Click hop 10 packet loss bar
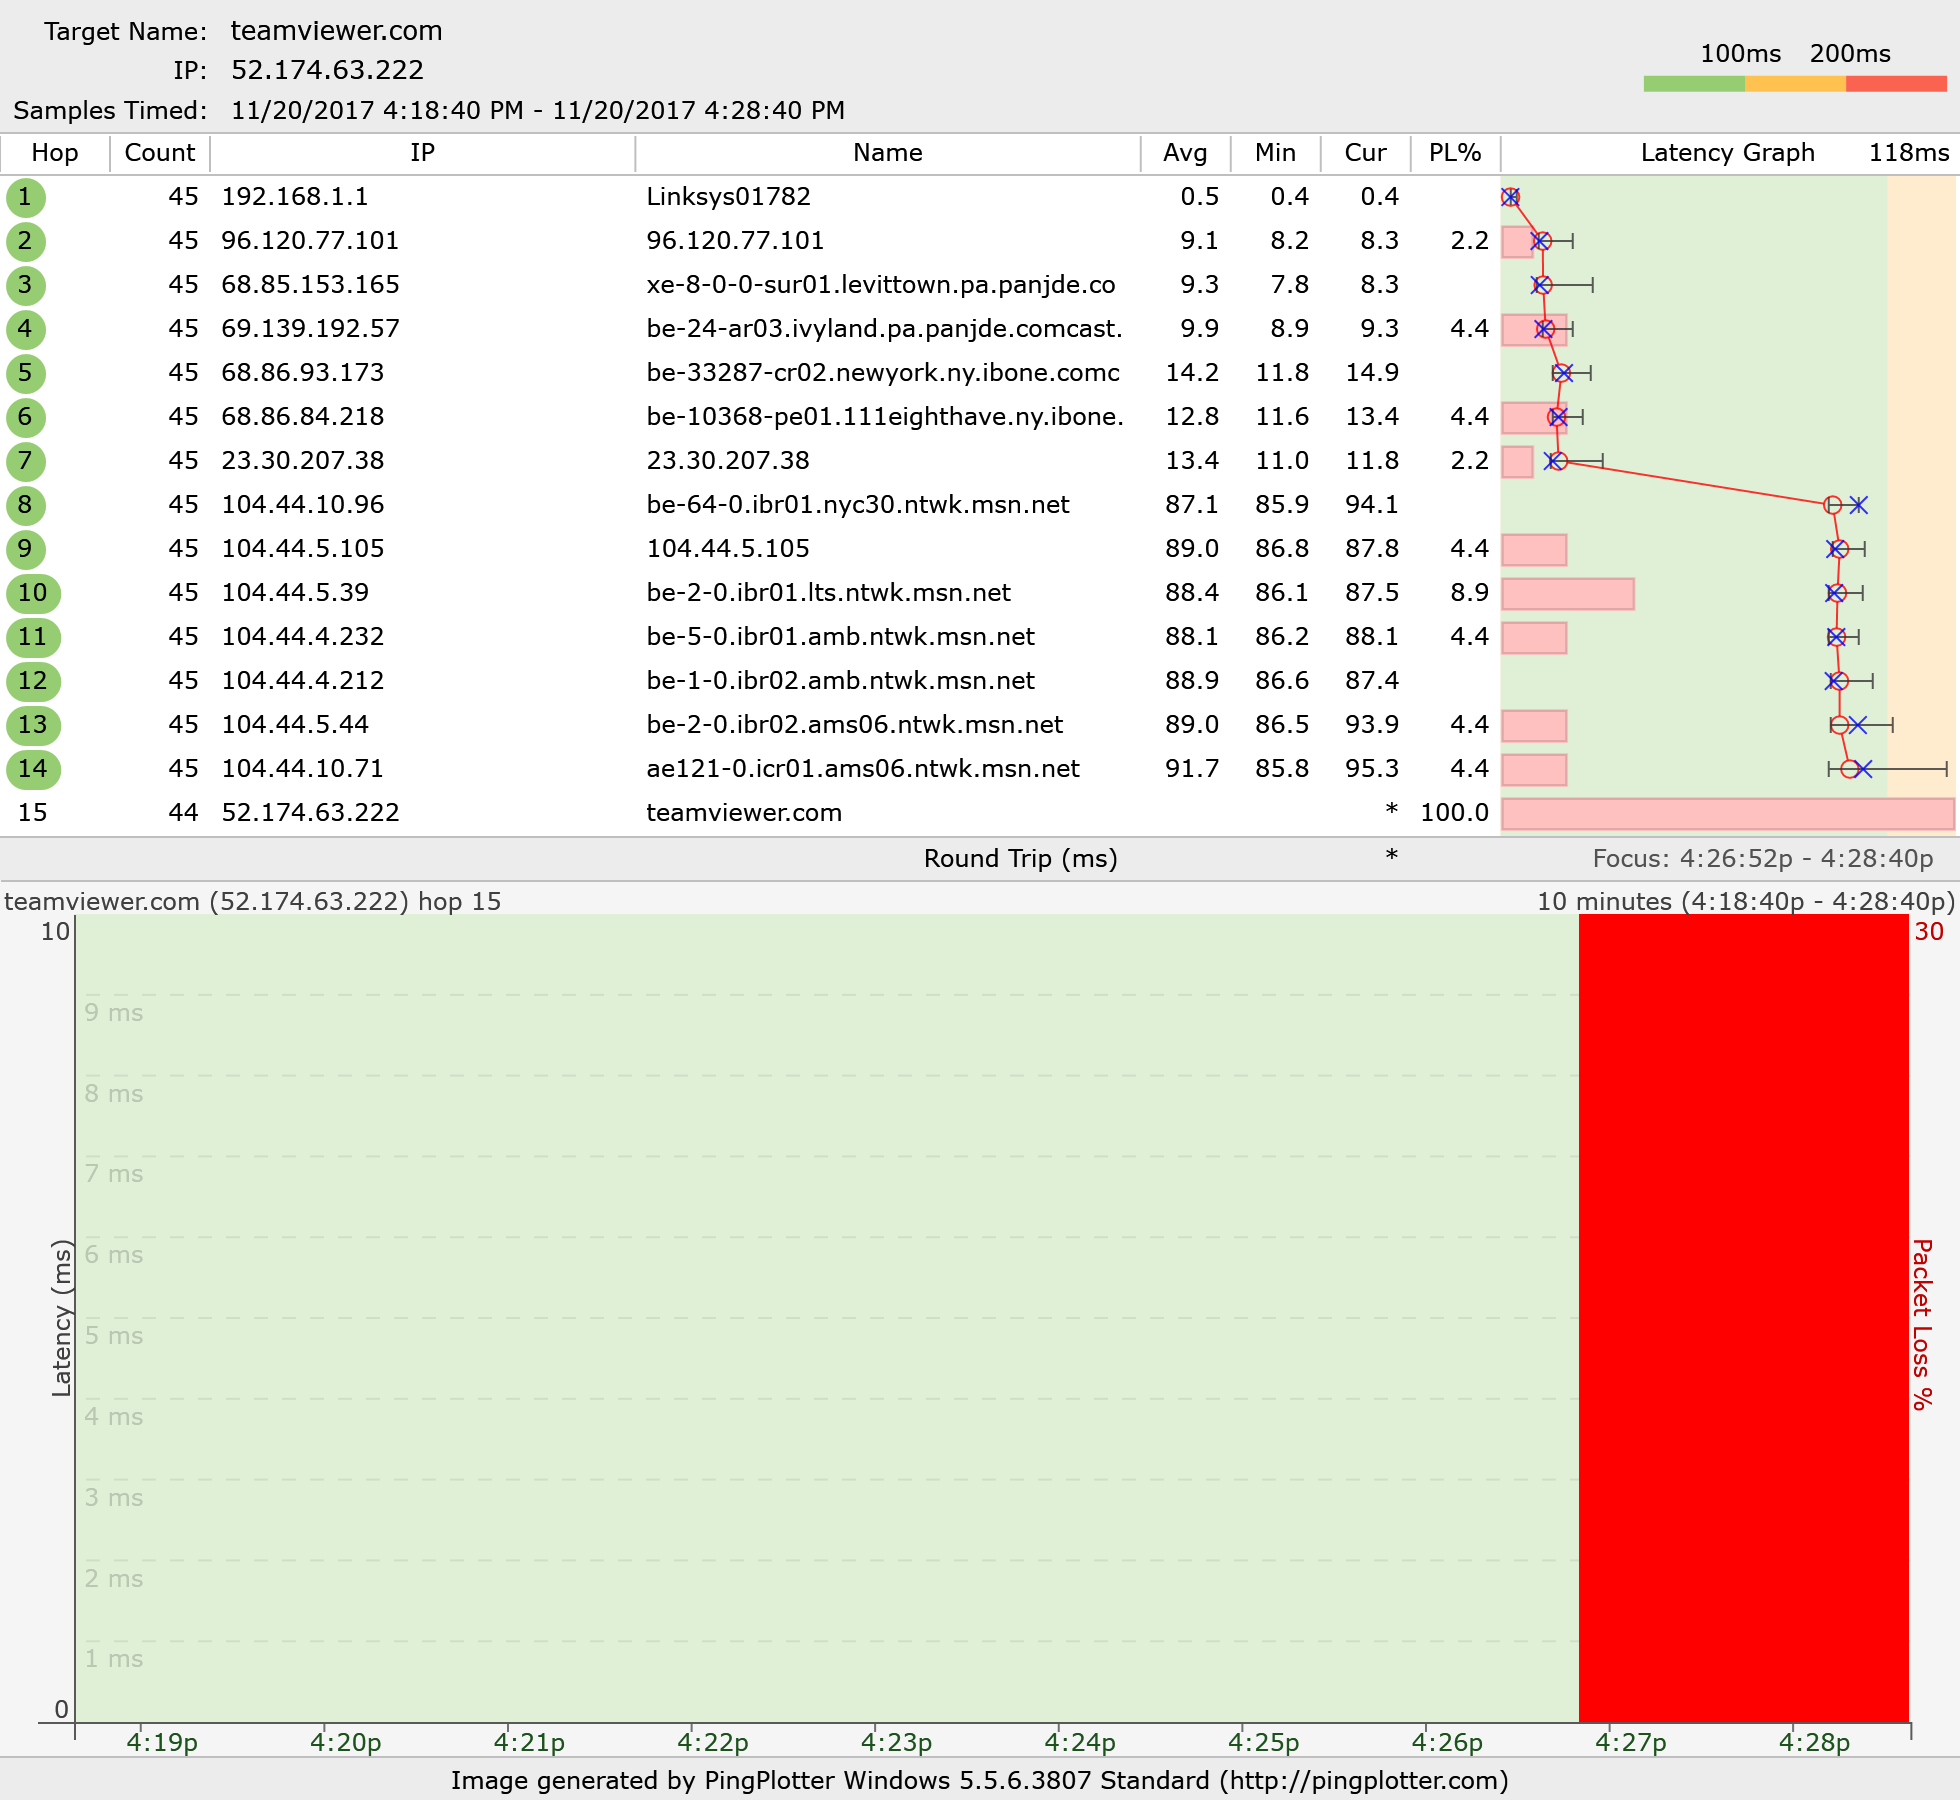 pyautogui.click(x=1567, y=594)
